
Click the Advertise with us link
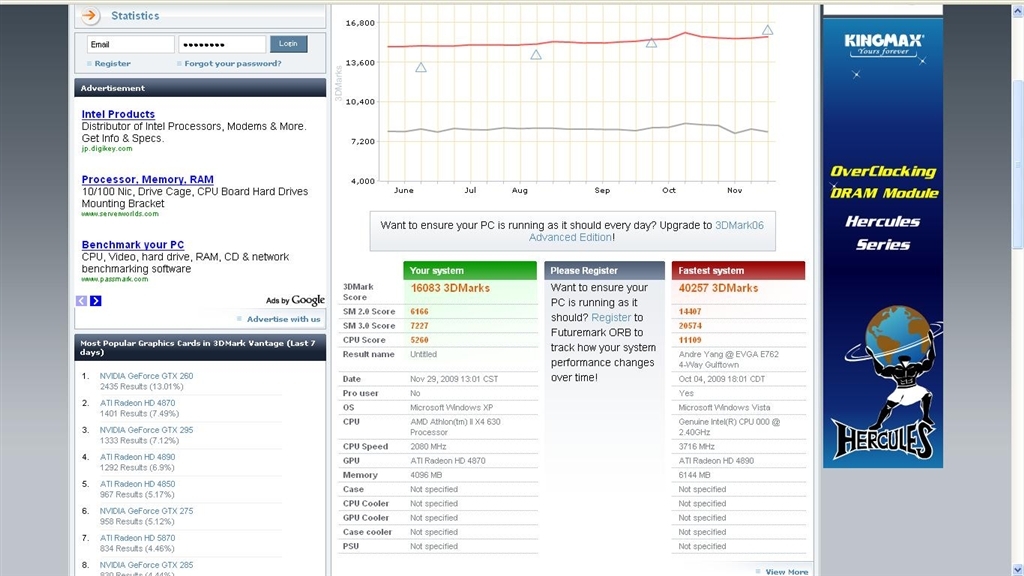pos(283,319)
